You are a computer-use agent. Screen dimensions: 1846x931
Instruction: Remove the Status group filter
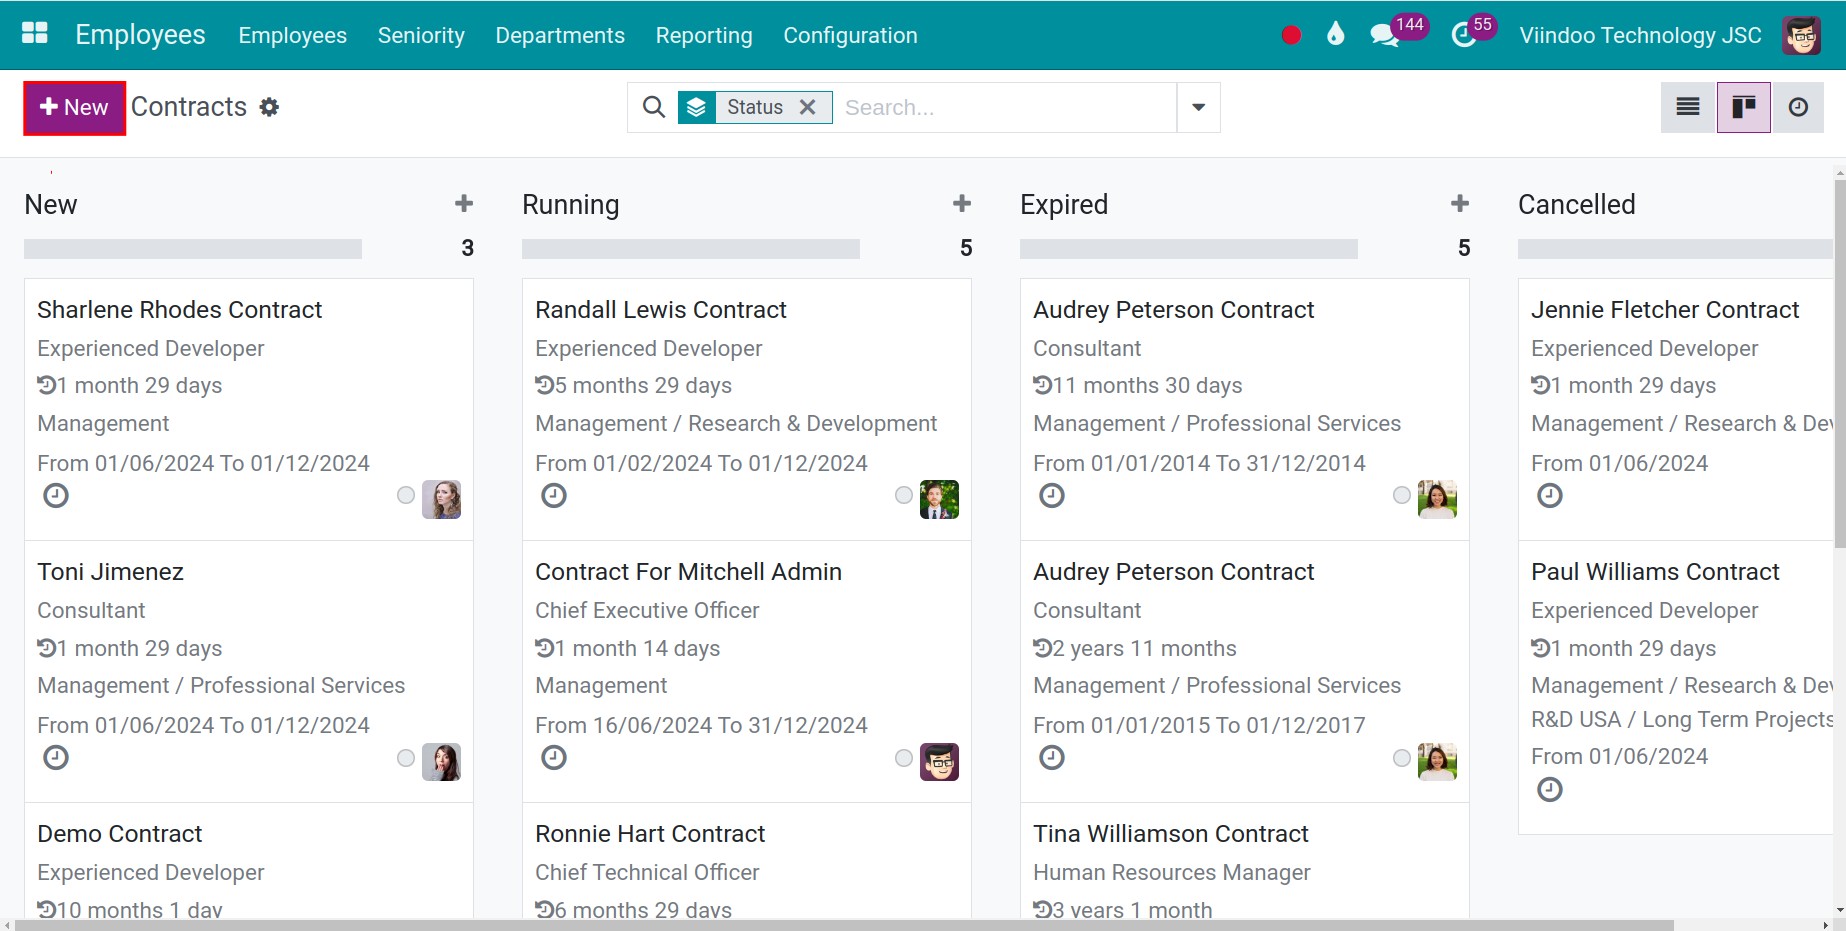[808, 107]
